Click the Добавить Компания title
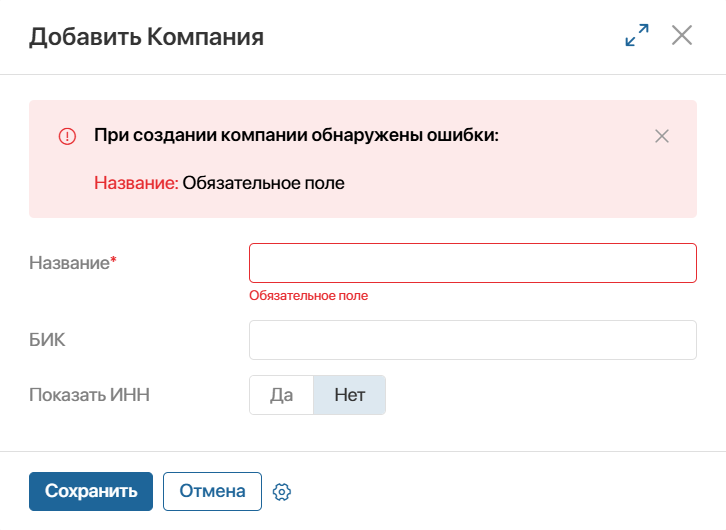Image resolution: width=726 pixels, height=530 pixels. [146, 37]
